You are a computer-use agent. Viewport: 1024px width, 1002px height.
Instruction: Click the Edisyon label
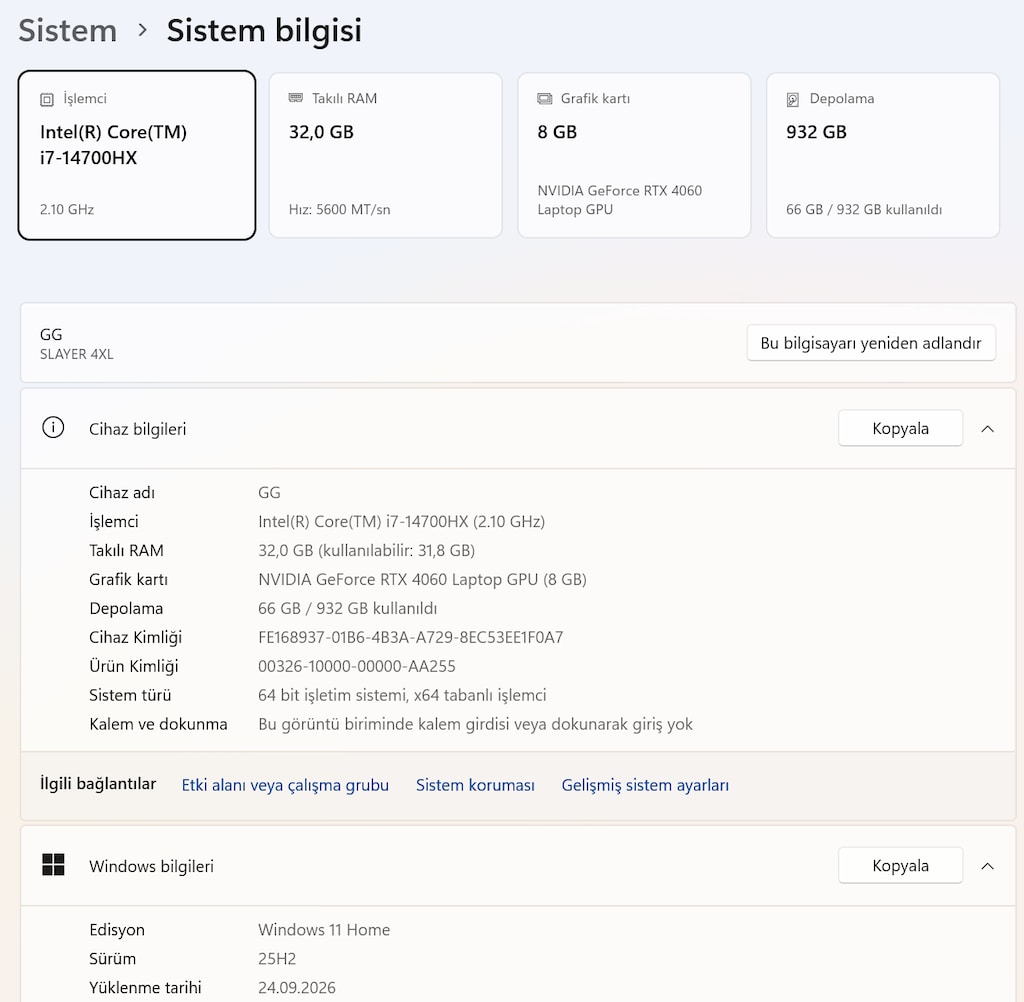[x=117, y=930]
